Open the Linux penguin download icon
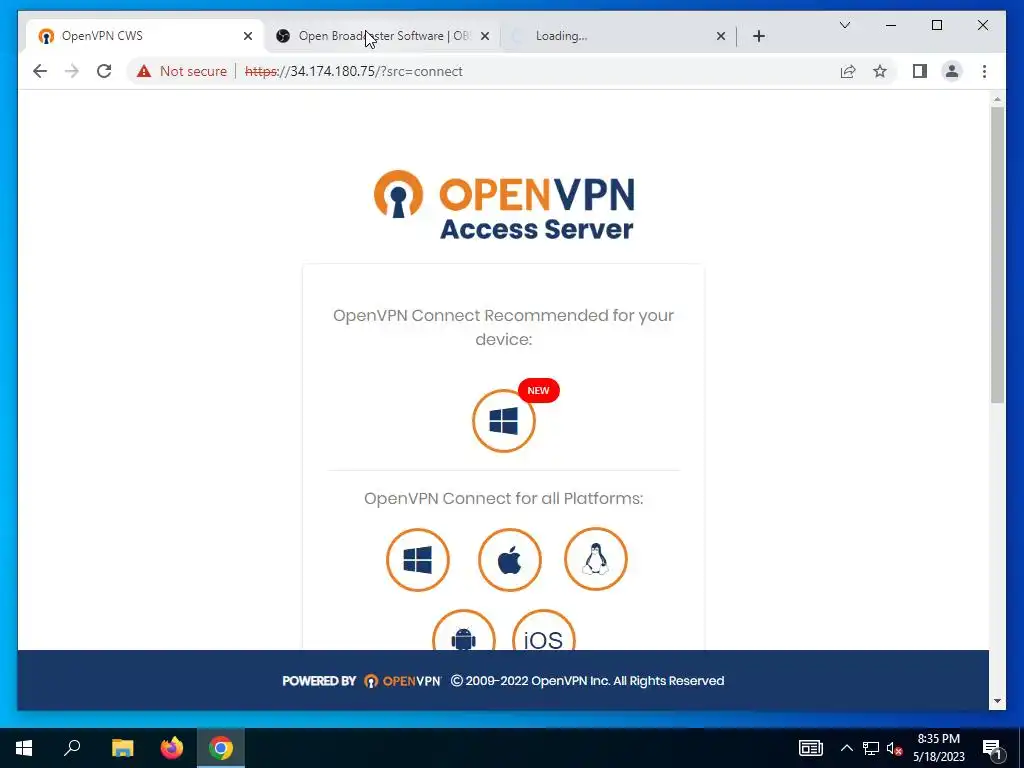This screenshot has width=1024, height=768. [596, 559]
